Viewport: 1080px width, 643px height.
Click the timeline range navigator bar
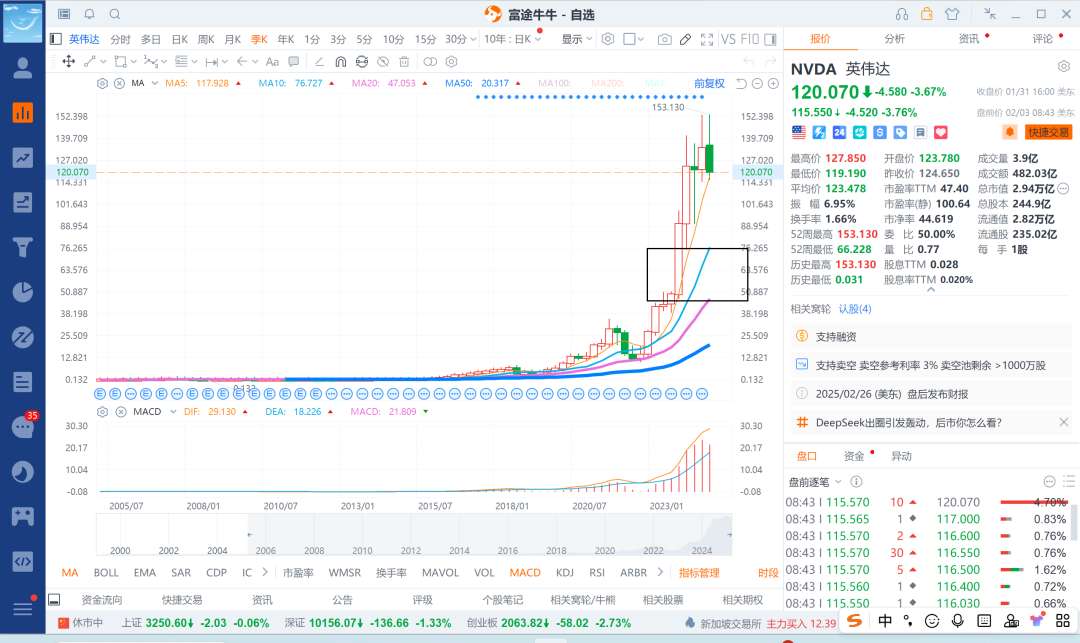coord(414,534)
